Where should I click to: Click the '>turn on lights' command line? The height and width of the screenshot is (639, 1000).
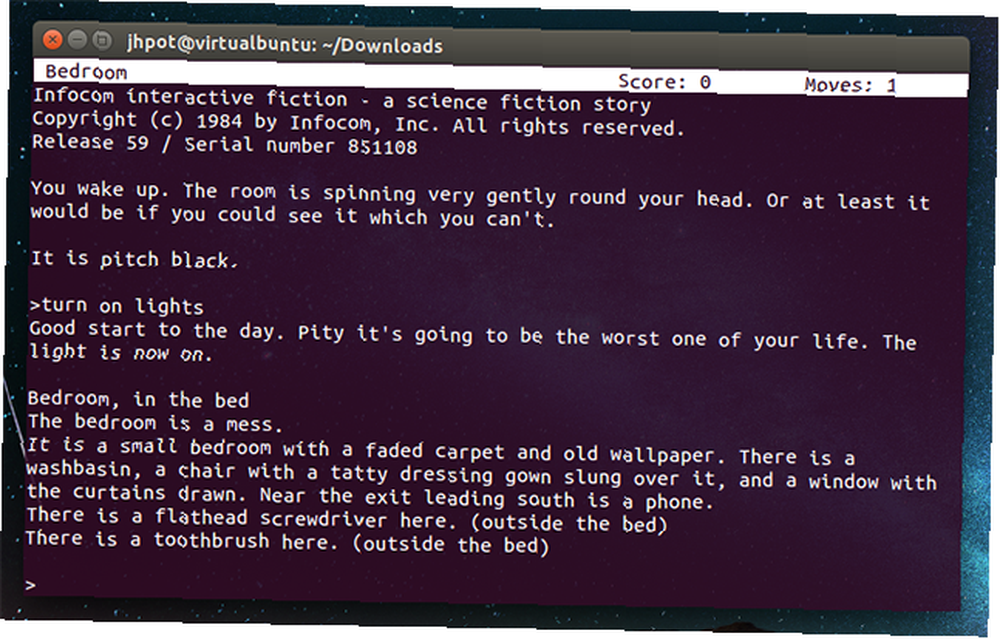pos(117,306)
